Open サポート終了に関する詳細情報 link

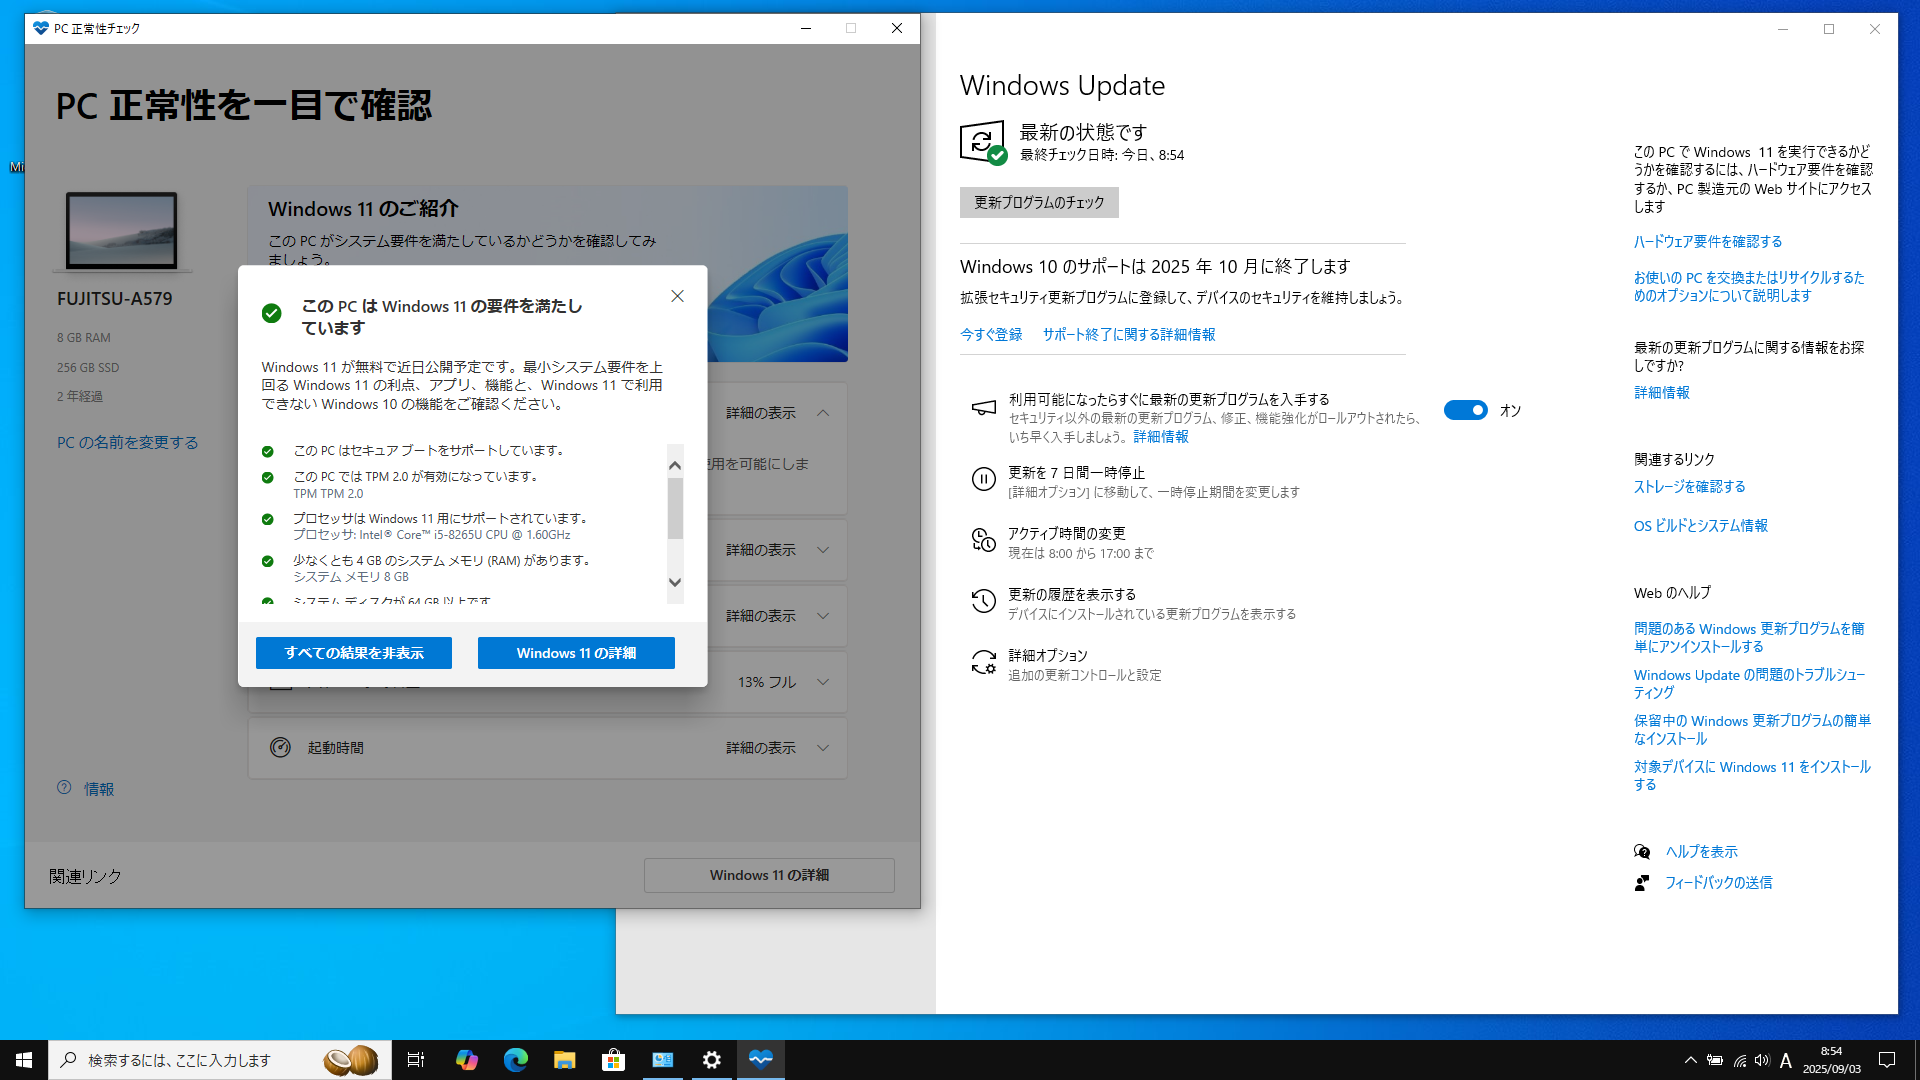[x=1129, y=334]
